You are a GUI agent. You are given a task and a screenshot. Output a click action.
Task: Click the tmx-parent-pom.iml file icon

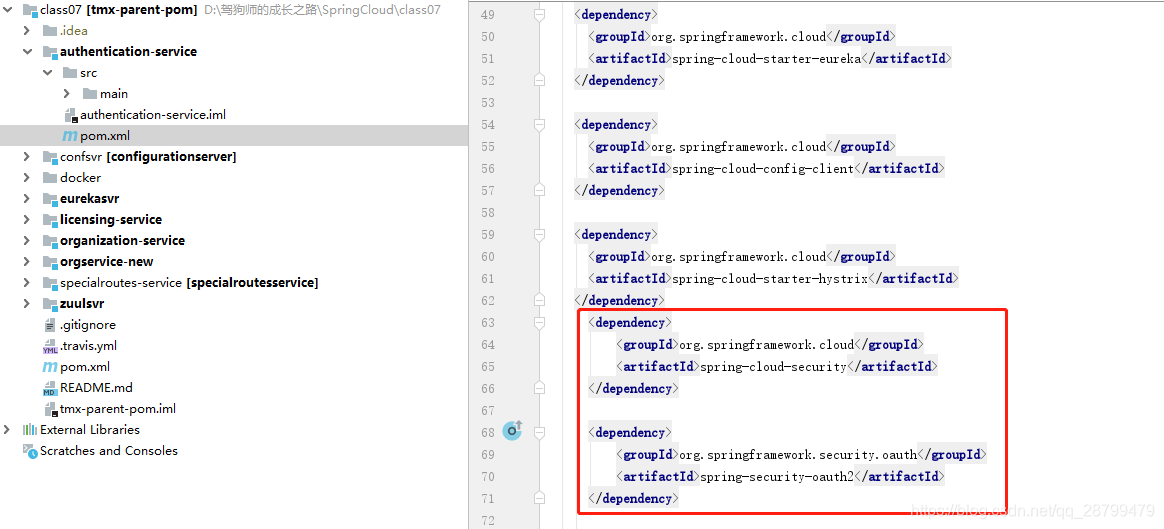[50, 409]
